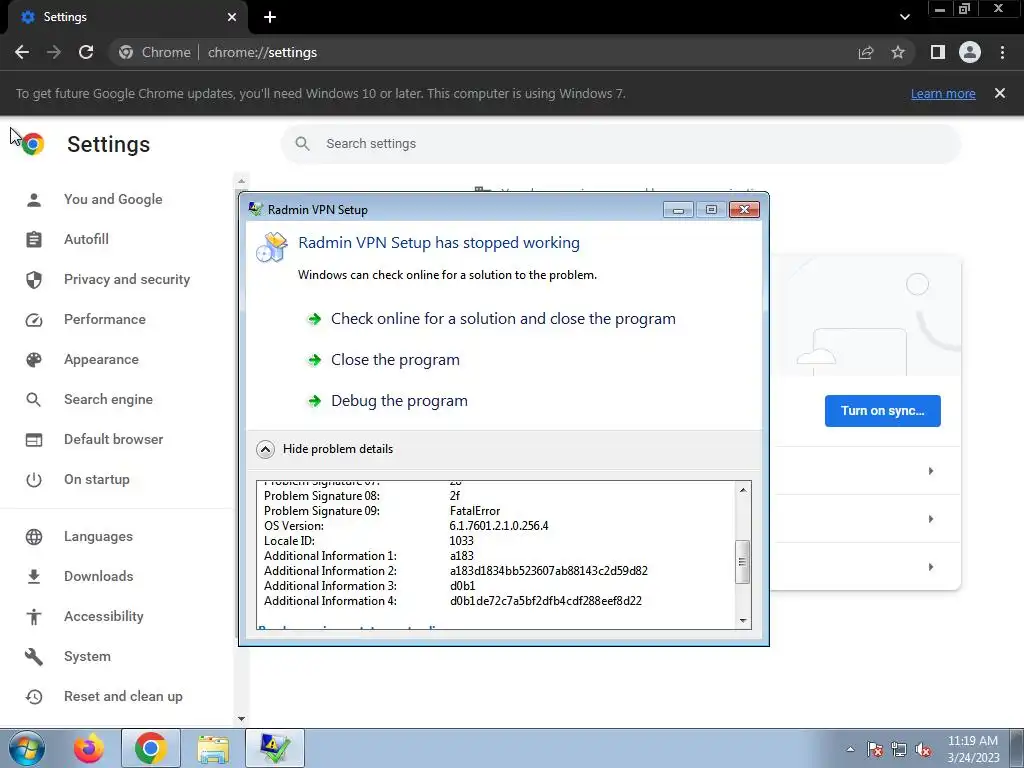Open Reset and clean up section
The image size is (1024, 768).
(x=123, y=696)
